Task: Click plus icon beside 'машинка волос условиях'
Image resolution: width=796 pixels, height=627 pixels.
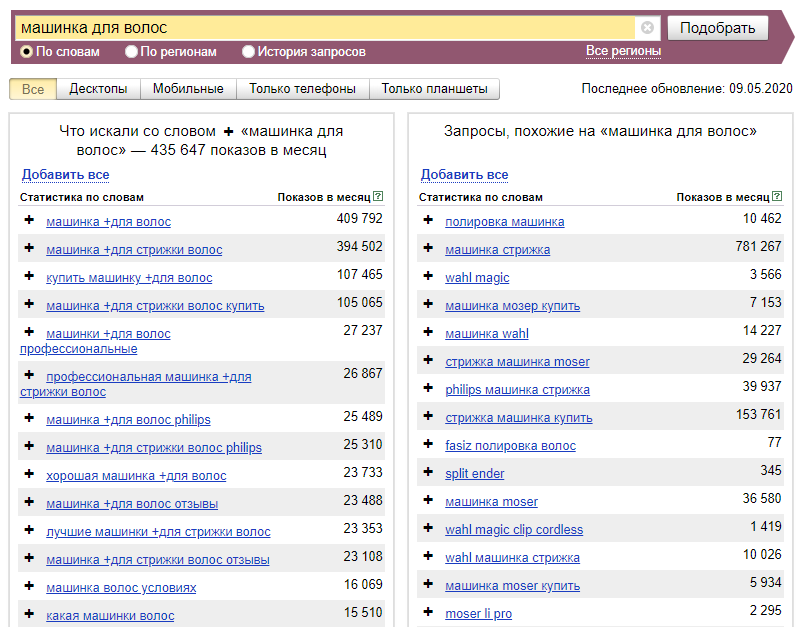Action: [x=29, y=585]
